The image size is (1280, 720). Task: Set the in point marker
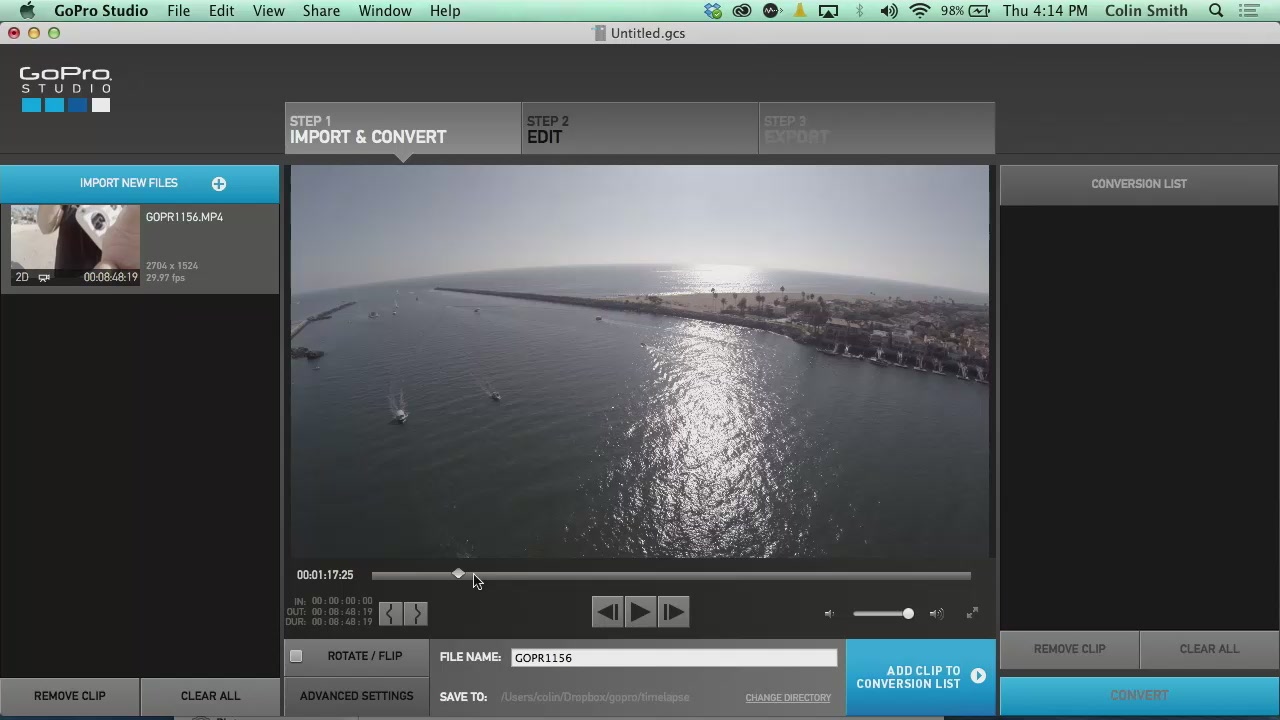(x=390, y=613)
